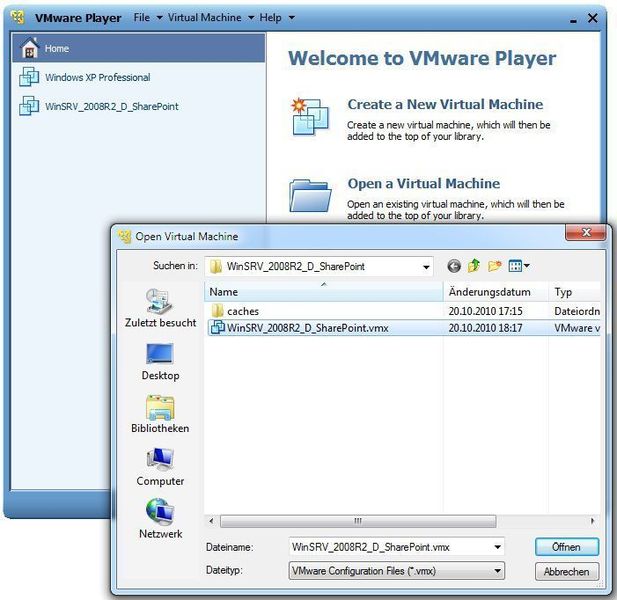Open Computer in dialog places bar
The height and width of the screenshot is (600, 617).
[160, 467]
